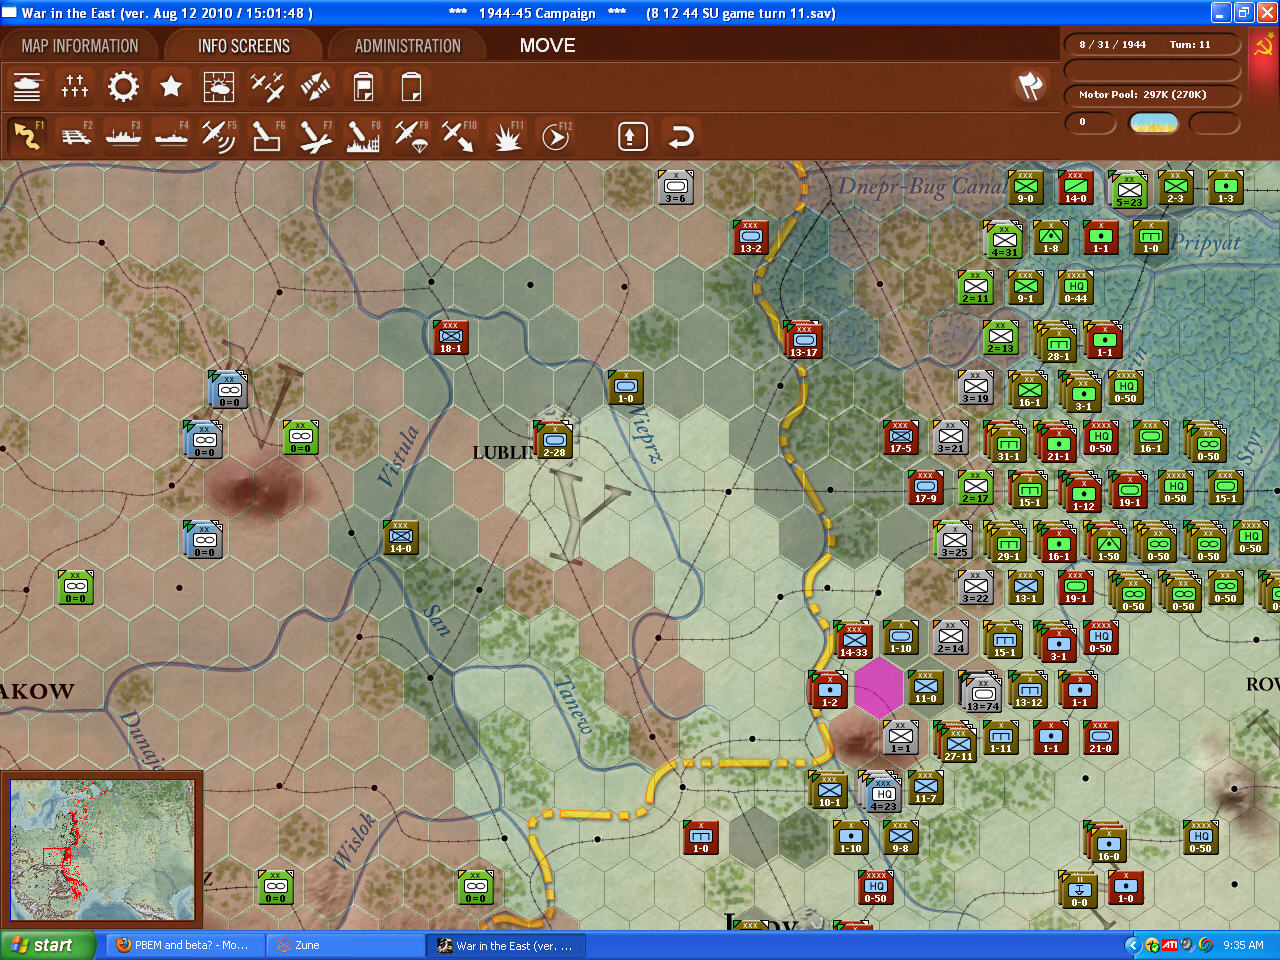Image resolution: width=1280 pixels, height=960 pixels.
Task: Select the 13-2 red unit counter
Action: (750, 237)
